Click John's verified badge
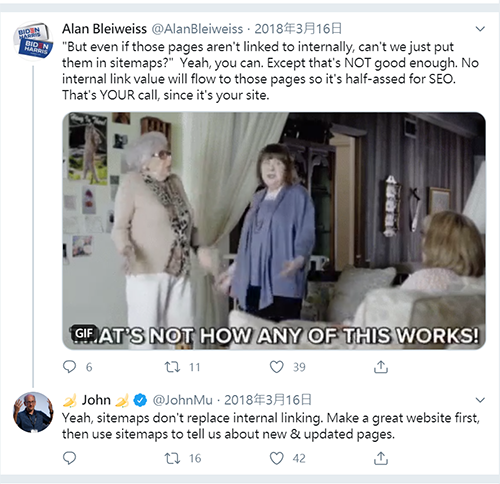Screen dimensions: 500x484 point(140,400)
